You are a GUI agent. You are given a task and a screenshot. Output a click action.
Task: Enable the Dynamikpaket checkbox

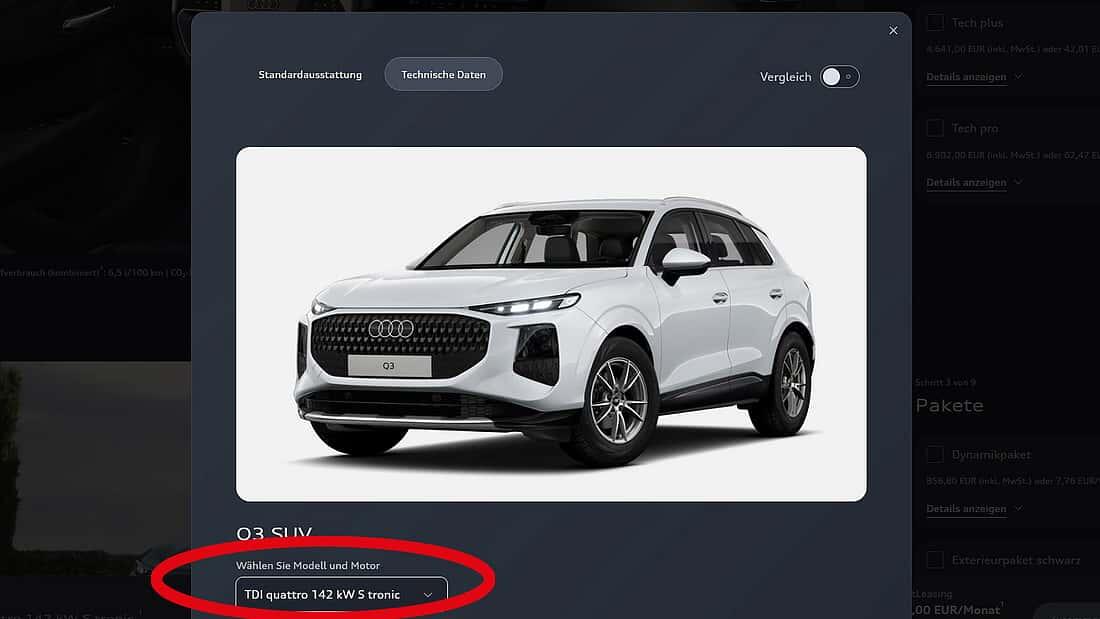click(x=934, y=454)
